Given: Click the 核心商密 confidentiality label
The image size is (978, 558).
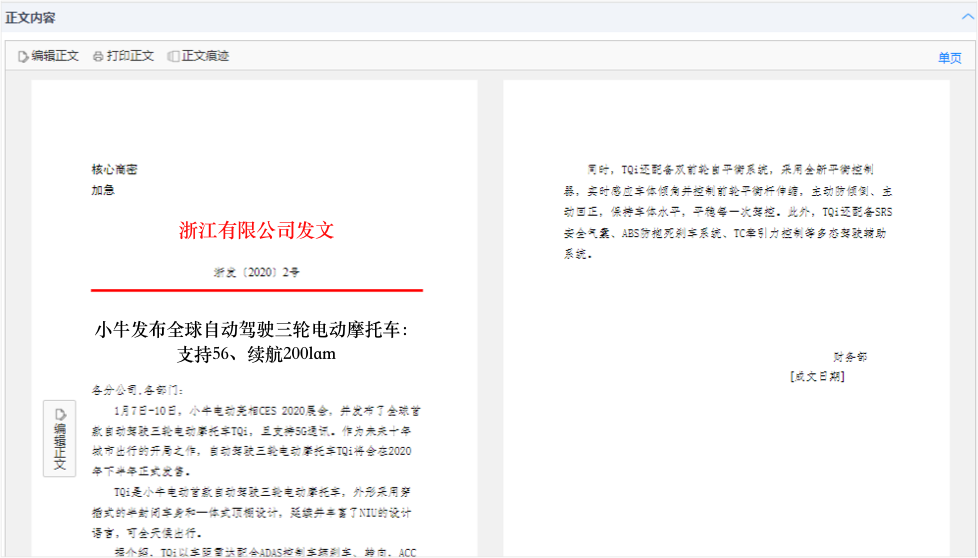Looking at the screenshot, I should tap(114, 170).
